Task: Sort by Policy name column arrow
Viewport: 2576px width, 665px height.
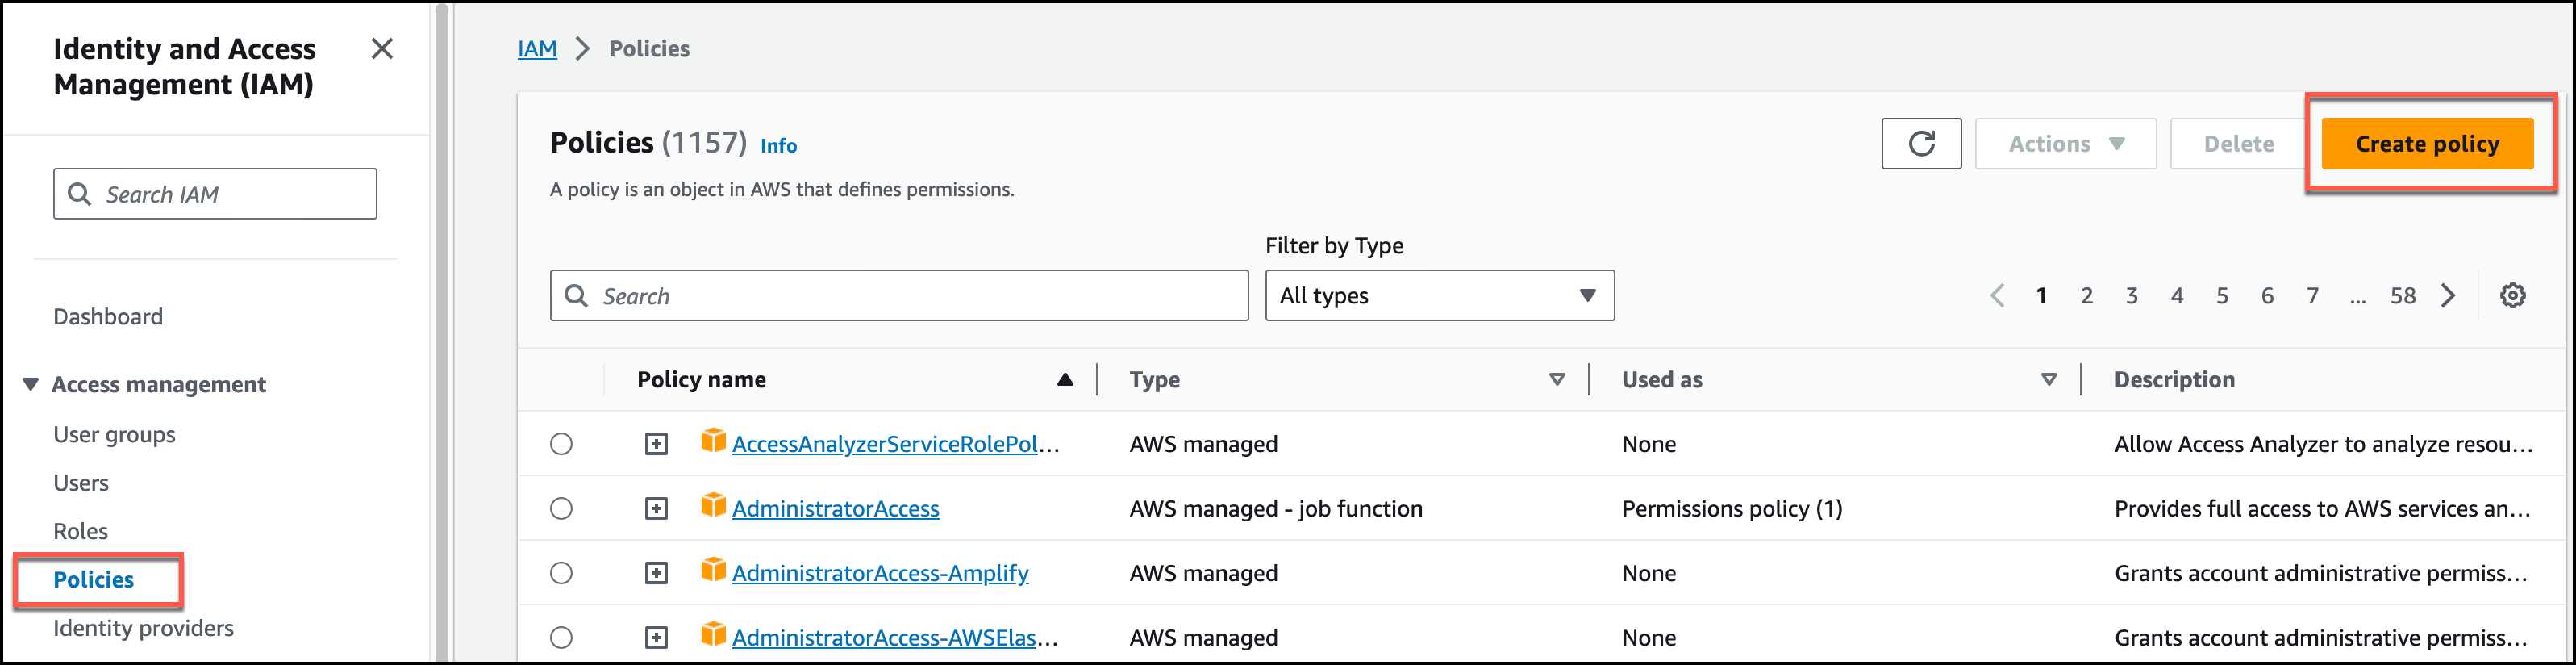Action: [x=1065, y=380]
